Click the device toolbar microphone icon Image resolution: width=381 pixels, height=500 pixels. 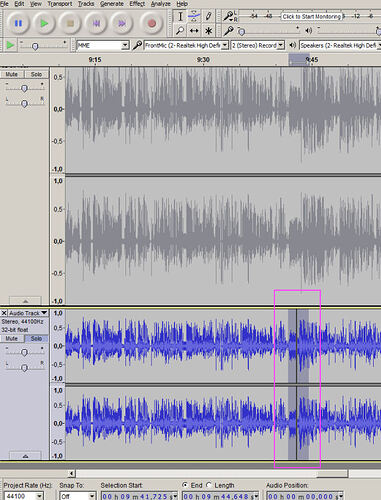click(x=137, y=45)
